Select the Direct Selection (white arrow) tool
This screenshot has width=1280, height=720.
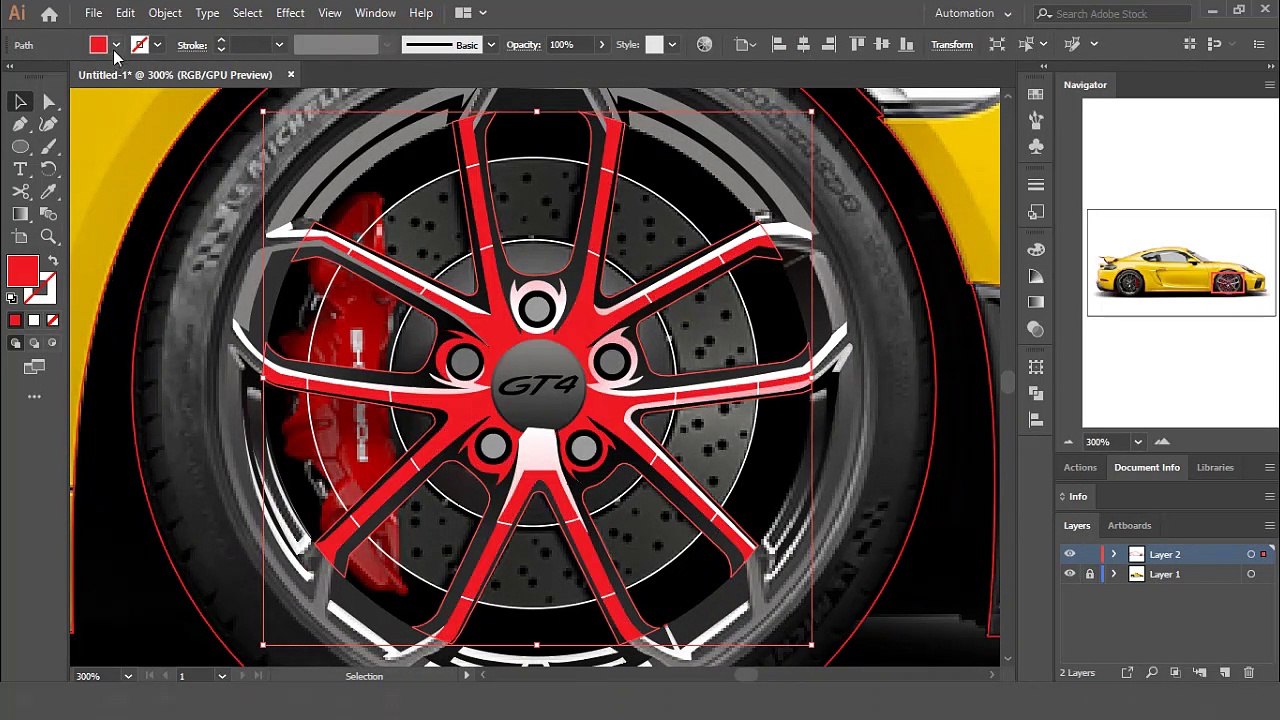(49, 102)
